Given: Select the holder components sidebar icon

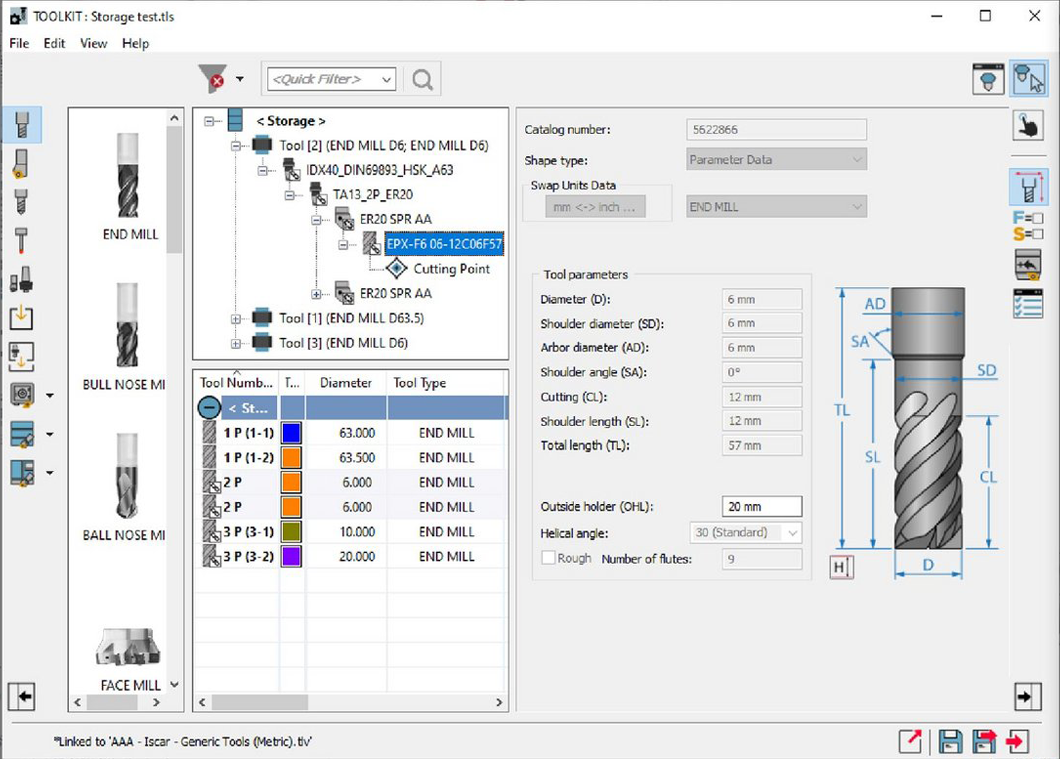Looking at the screenshot, I should [21, 279].
